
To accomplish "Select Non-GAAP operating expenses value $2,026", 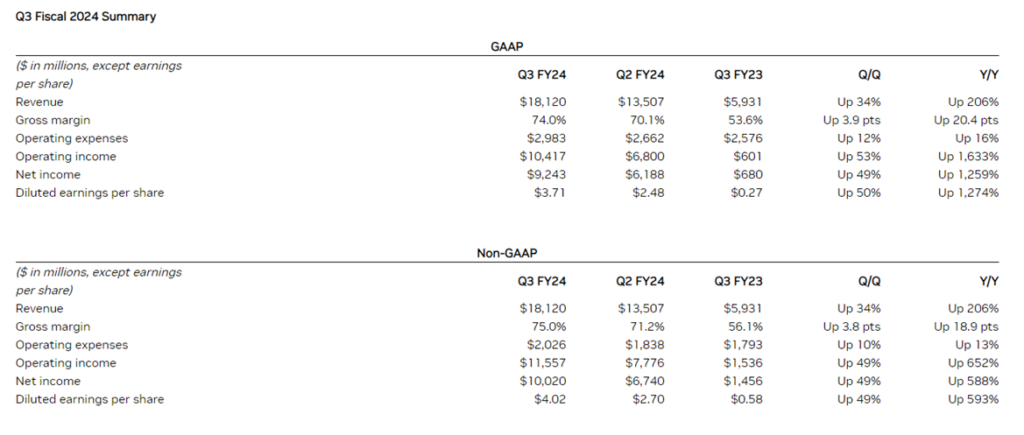I will (x=548, y=345).
